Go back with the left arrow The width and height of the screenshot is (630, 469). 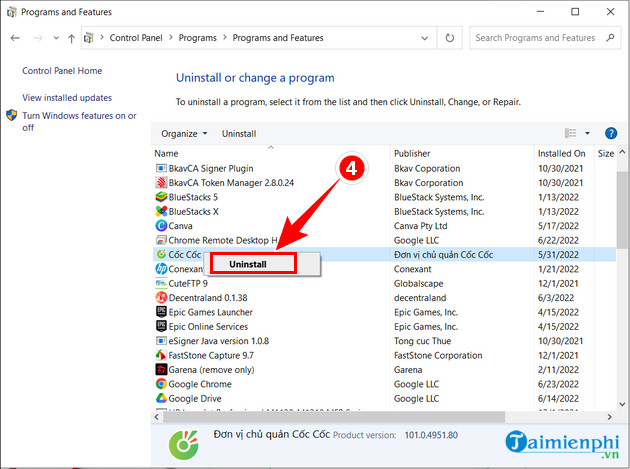(15, 38)
